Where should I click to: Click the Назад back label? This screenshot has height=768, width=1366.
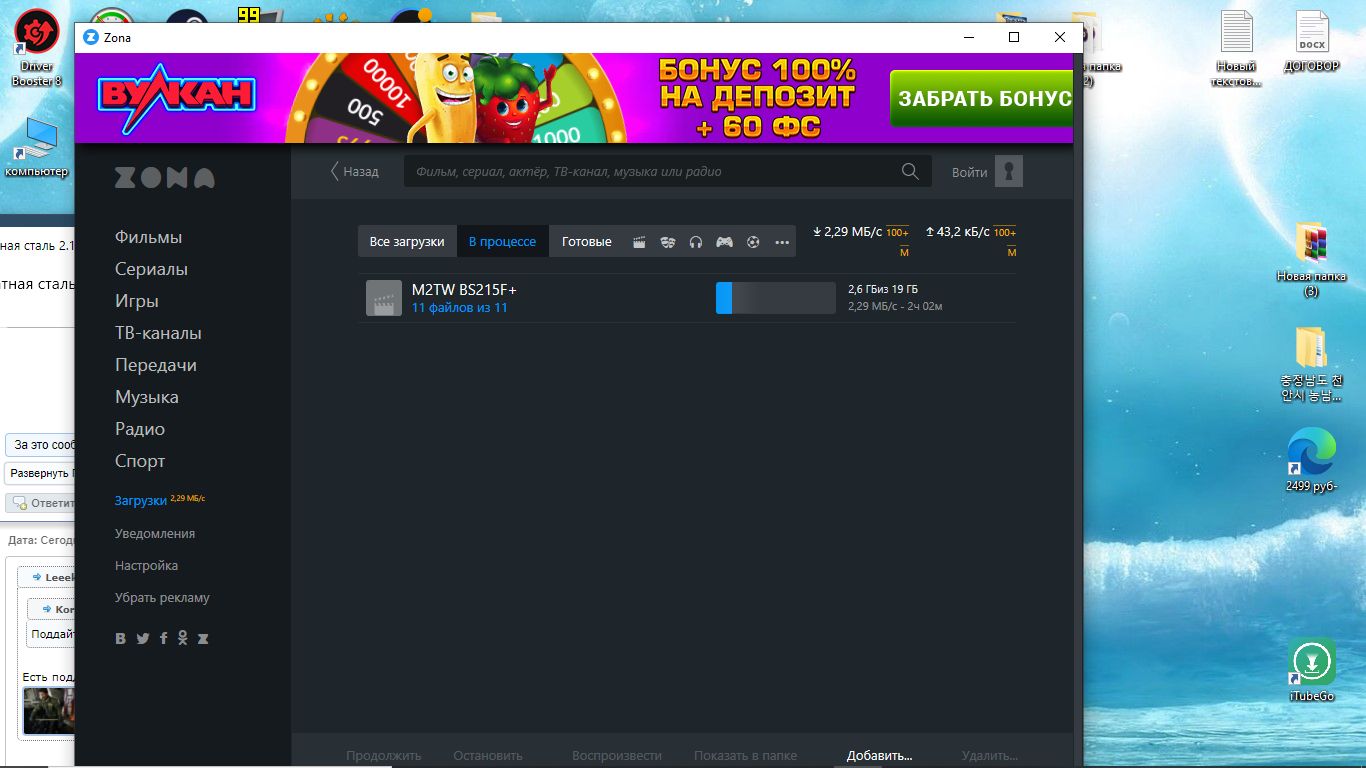(360, 171)
